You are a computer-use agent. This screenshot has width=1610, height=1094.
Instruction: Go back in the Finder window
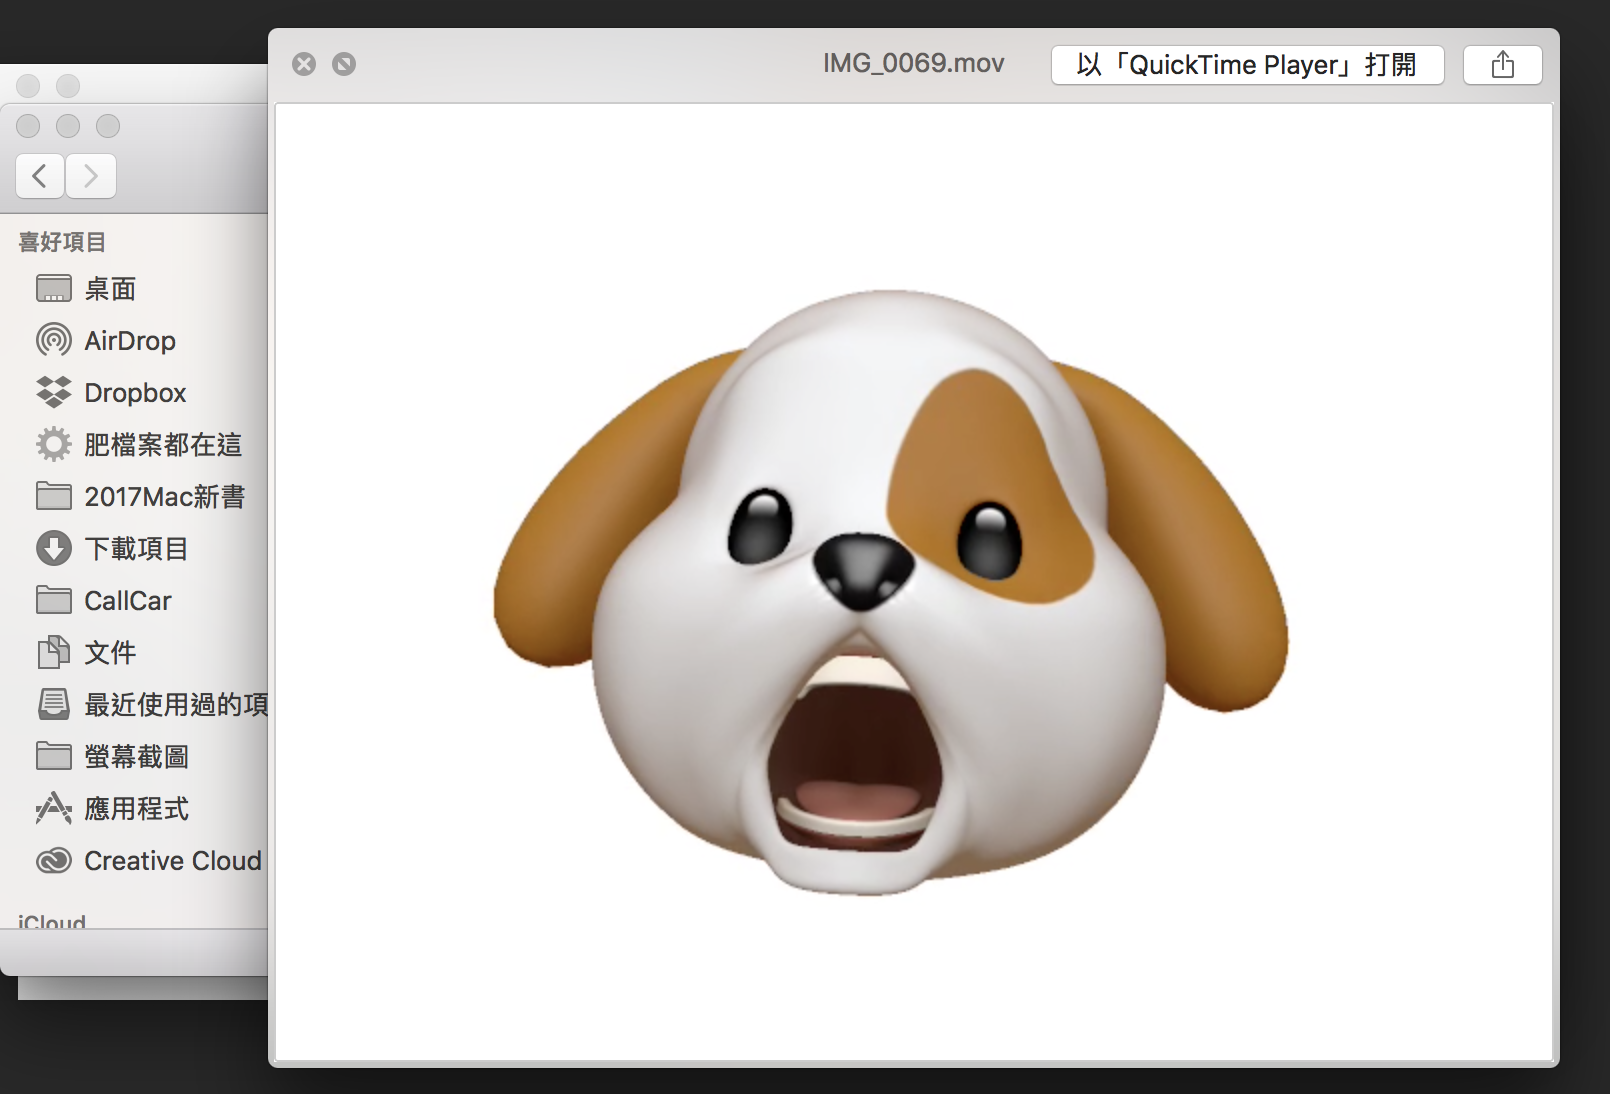(40, 176)
